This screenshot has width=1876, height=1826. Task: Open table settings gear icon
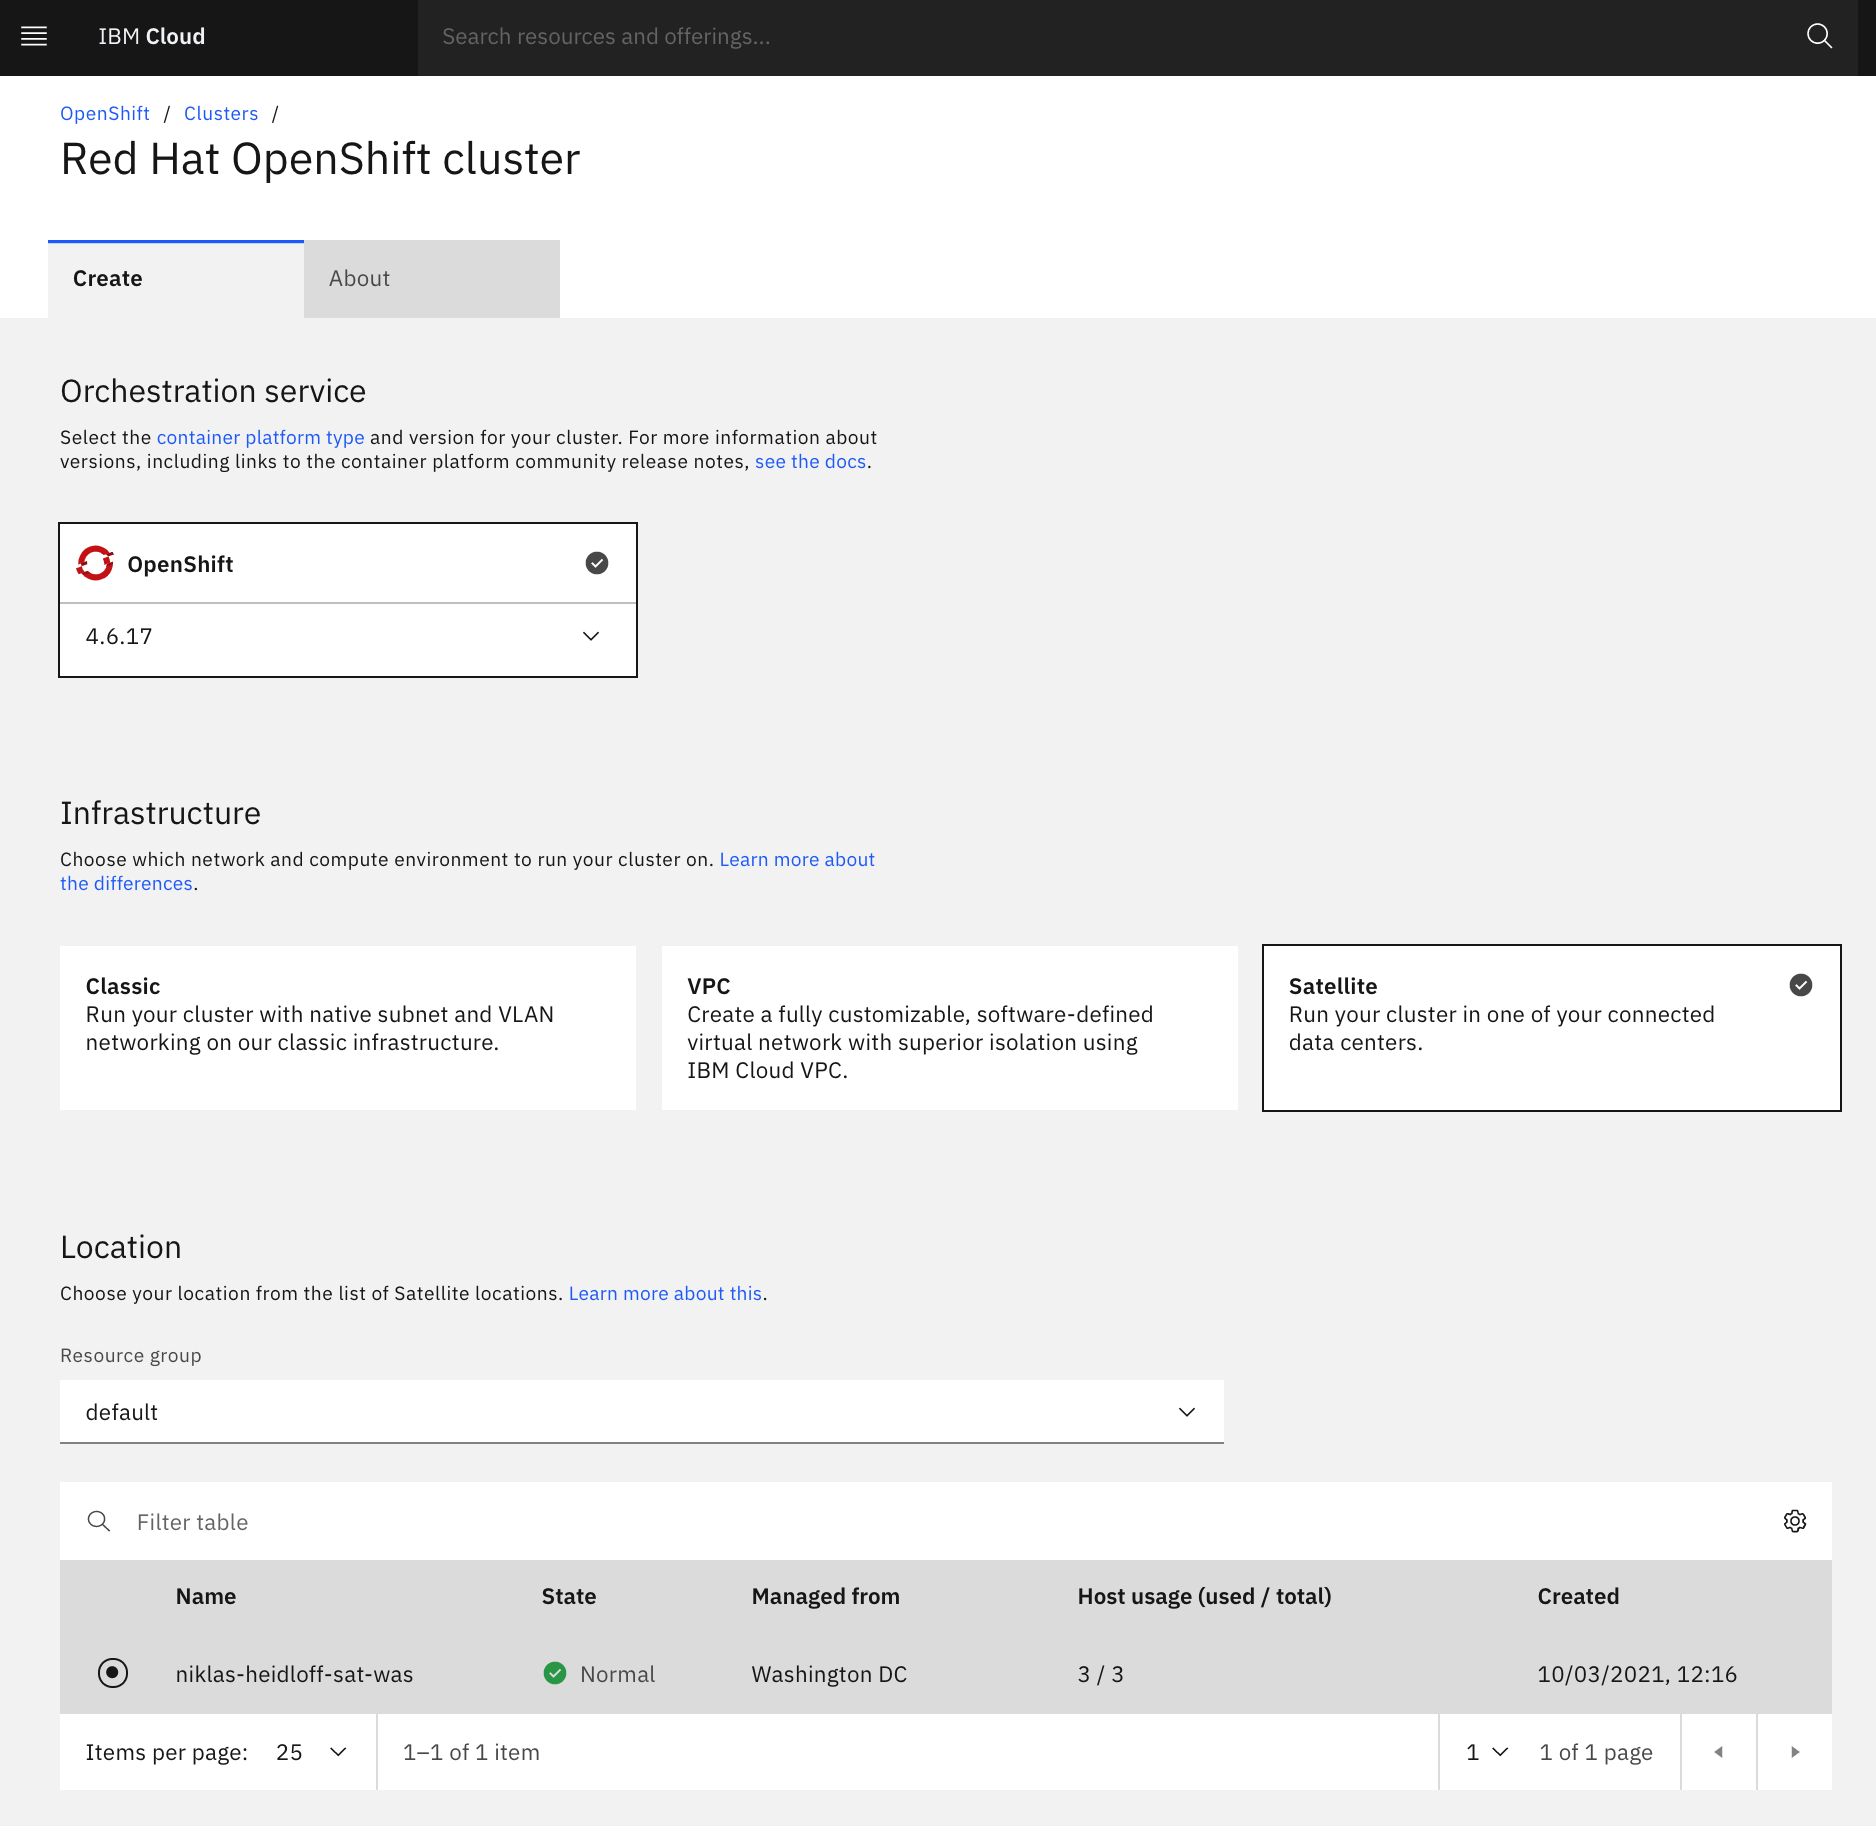click(1795, 1521)
